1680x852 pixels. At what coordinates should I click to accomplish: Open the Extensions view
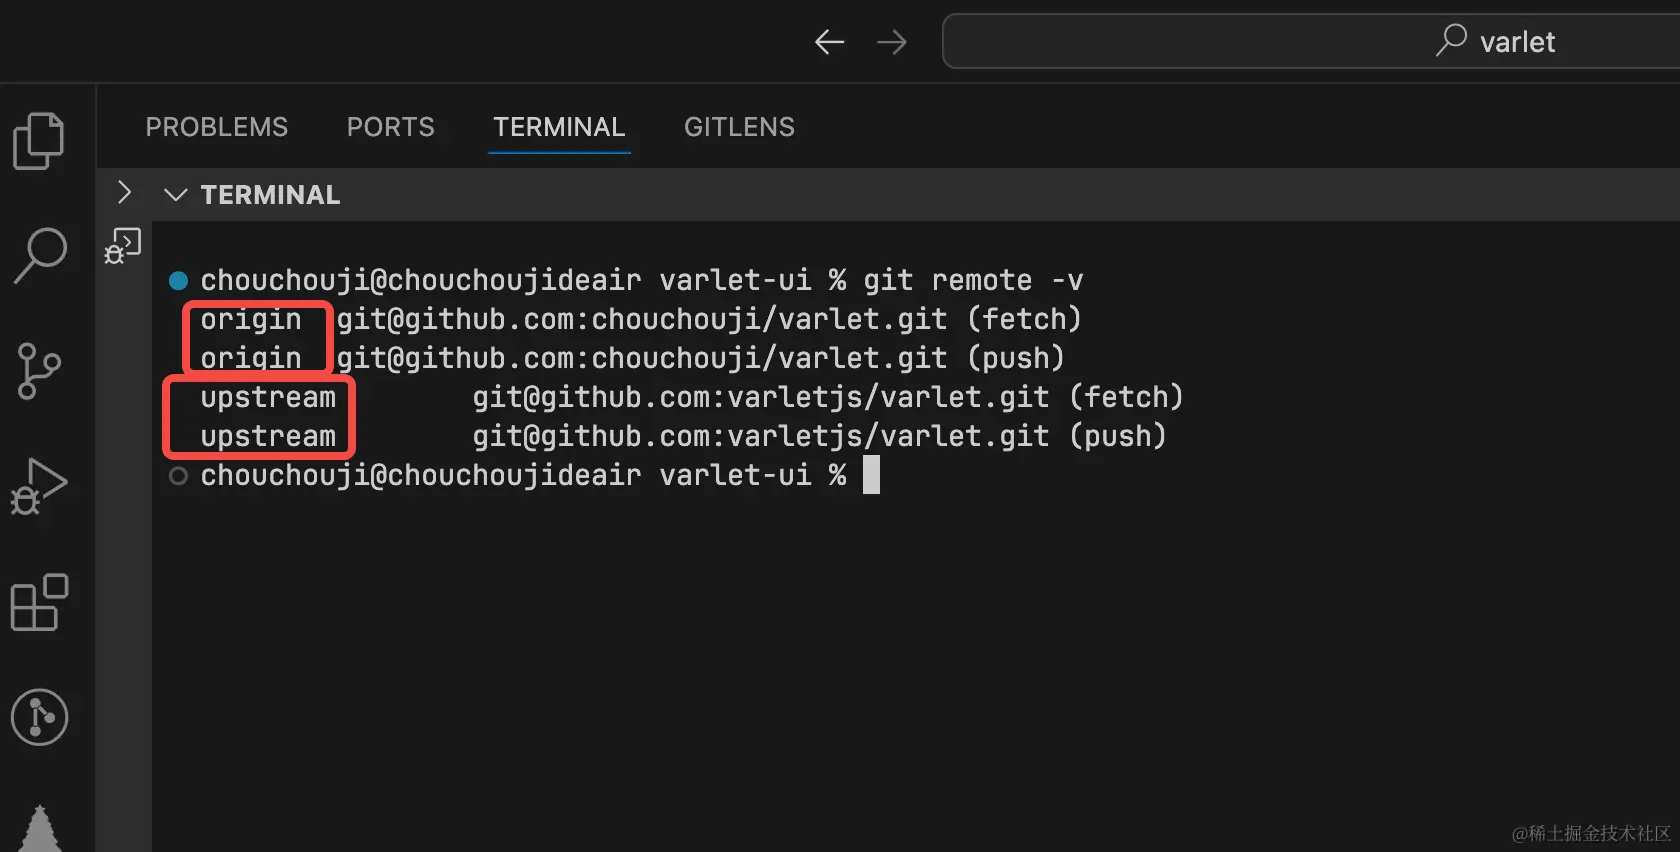click(39, 602)
